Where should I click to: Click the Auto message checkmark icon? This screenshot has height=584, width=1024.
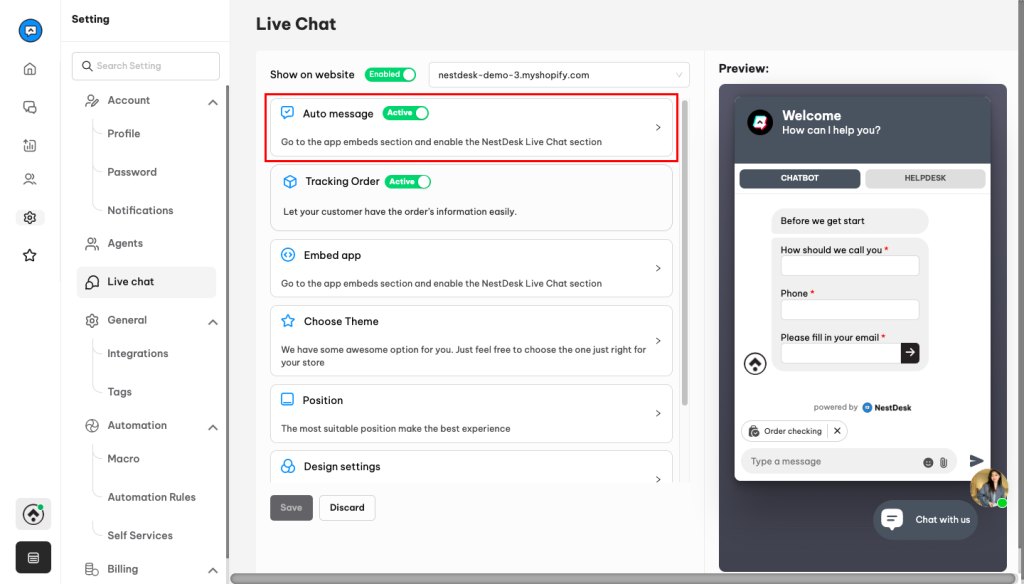(x=287, y=112)
